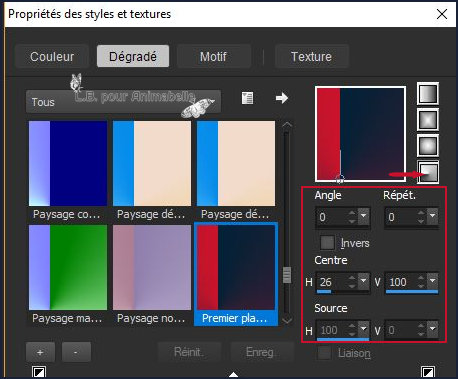The image size is (458, 379).
Task: Toggle the Liaison checkbox
Action: pyautogui.click(x=324, y=353)
